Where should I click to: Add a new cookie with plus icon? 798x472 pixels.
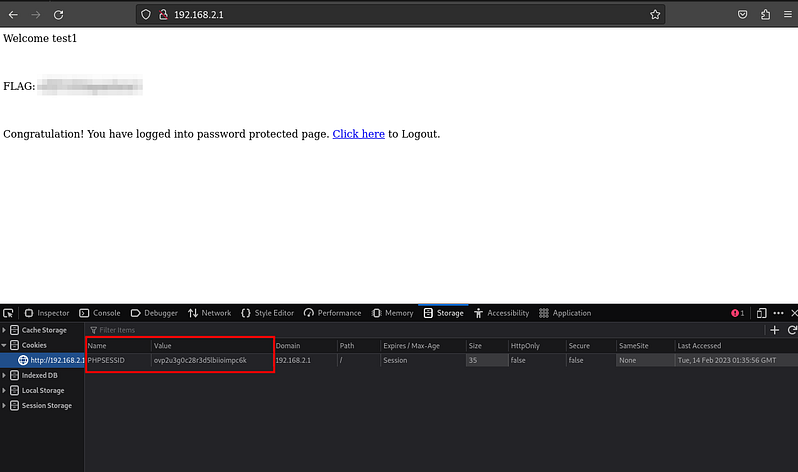(774, 330)
